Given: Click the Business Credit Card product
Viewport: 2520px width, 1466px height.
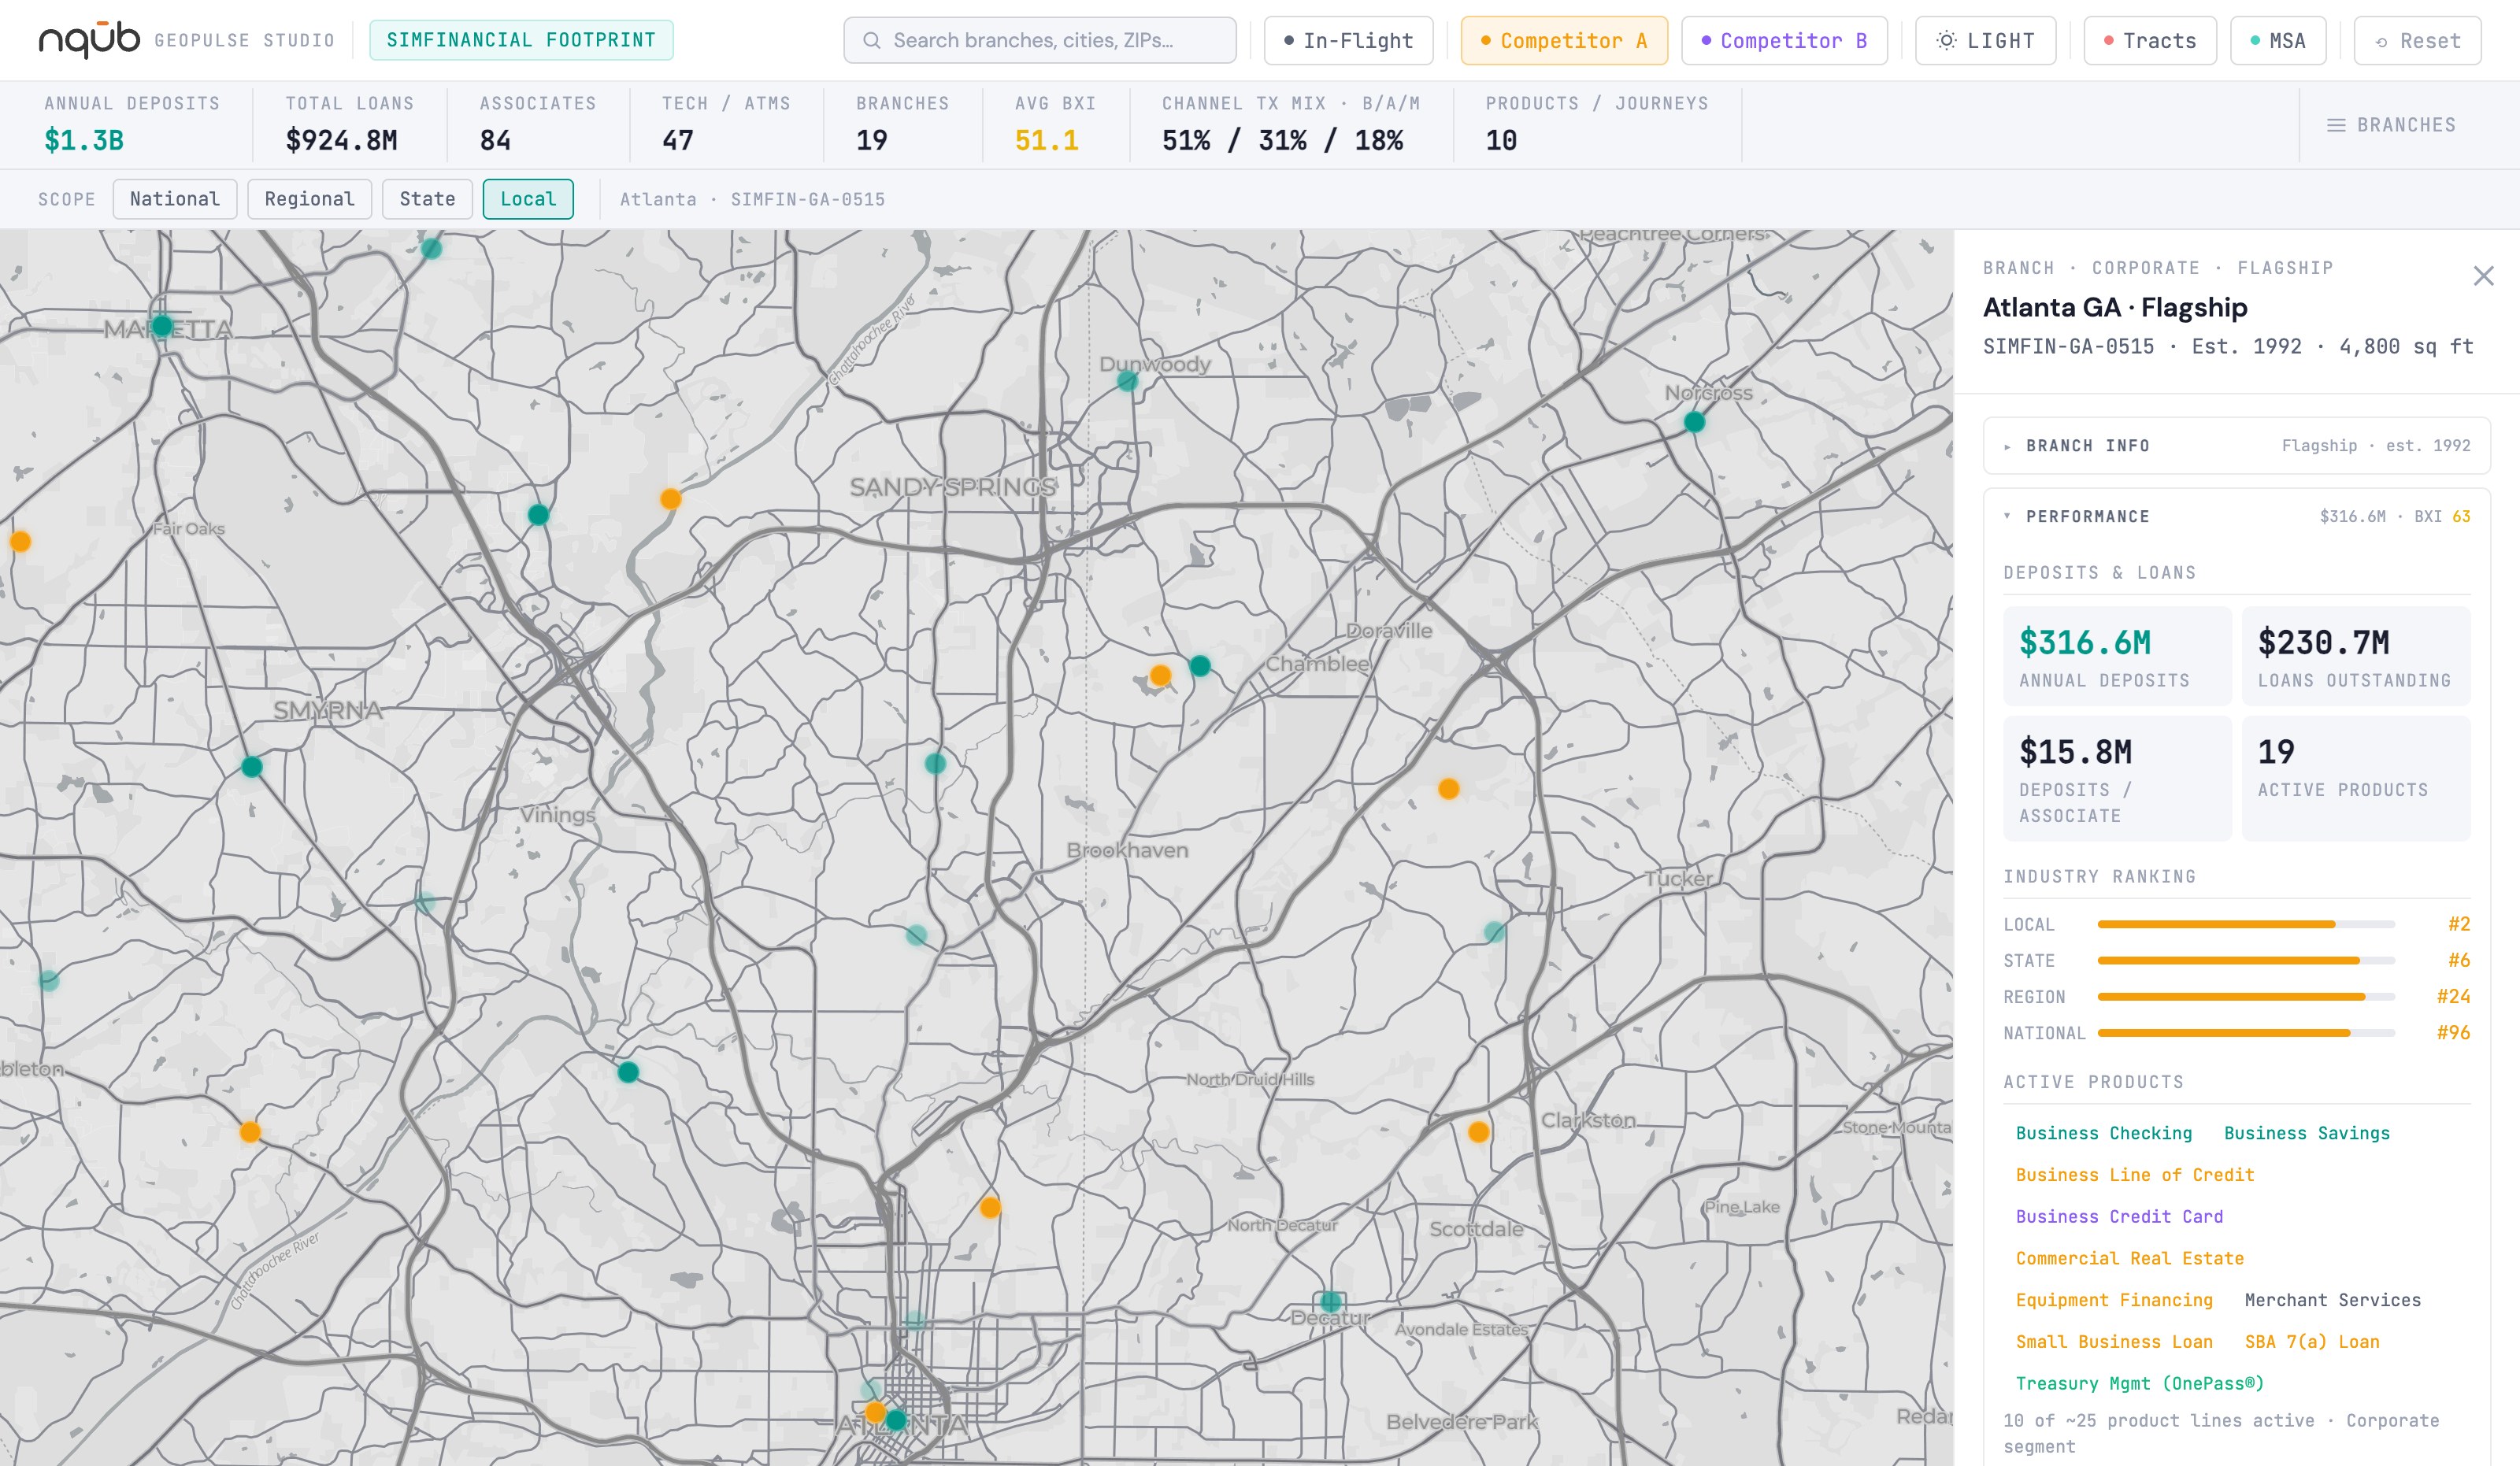Looking at the screenshot, I should click(x=2119, y=1217).
